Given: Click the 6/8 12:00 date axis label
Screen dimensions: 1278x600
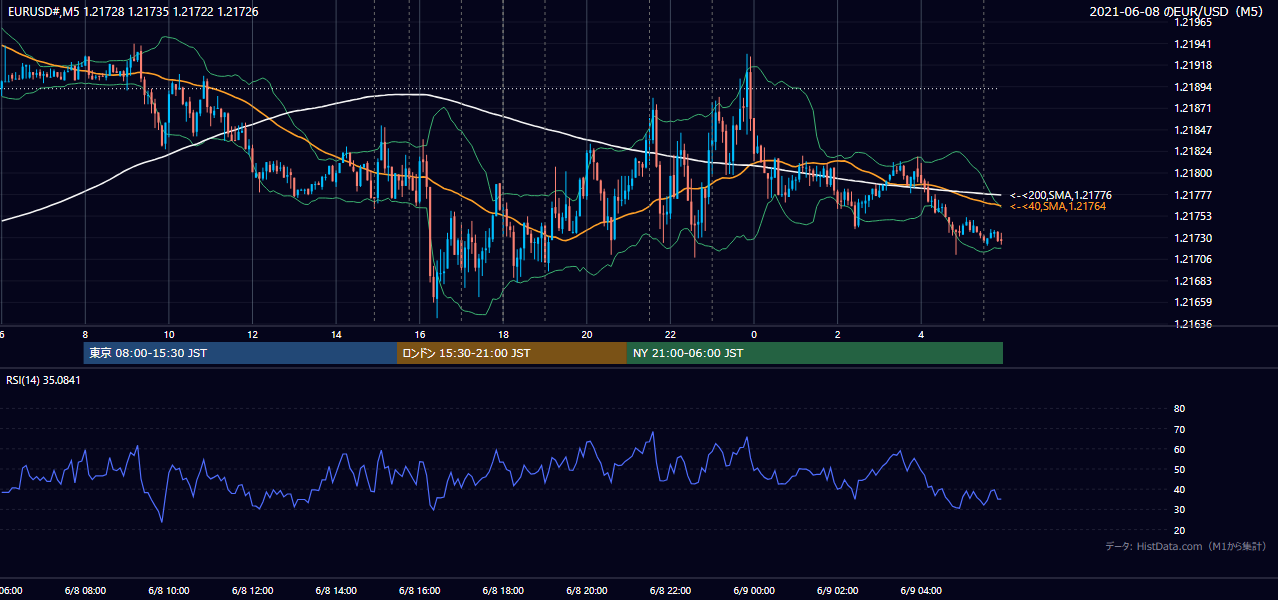Looking at the screenshot, I should pos(251,591).
